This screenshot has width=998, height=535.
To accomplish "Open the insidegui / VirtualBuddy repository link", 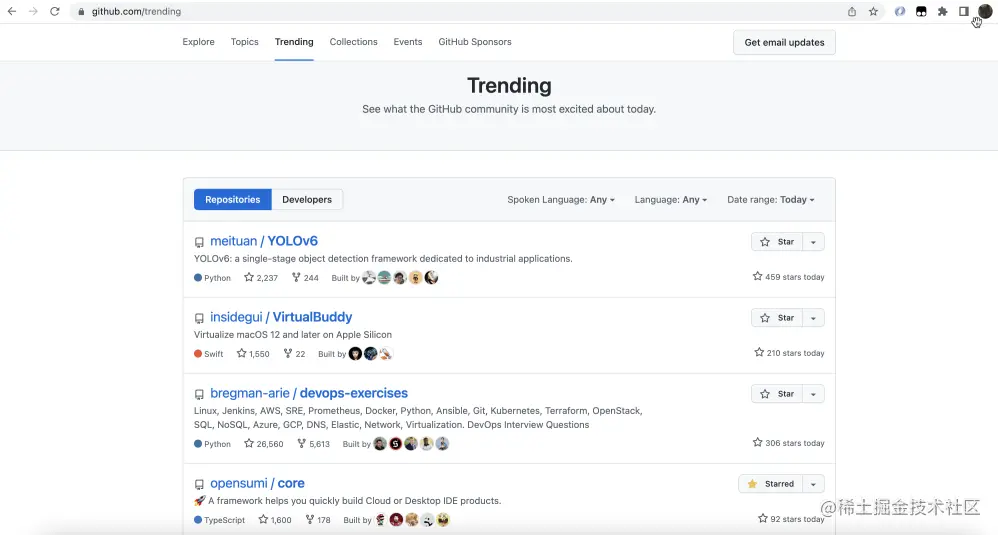I will coord(281,317).
